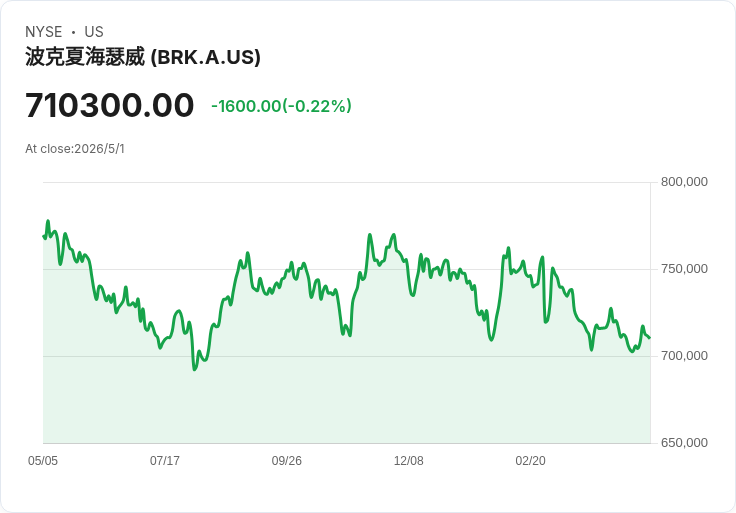Click the 05/05 date axis label

[43, 461]
